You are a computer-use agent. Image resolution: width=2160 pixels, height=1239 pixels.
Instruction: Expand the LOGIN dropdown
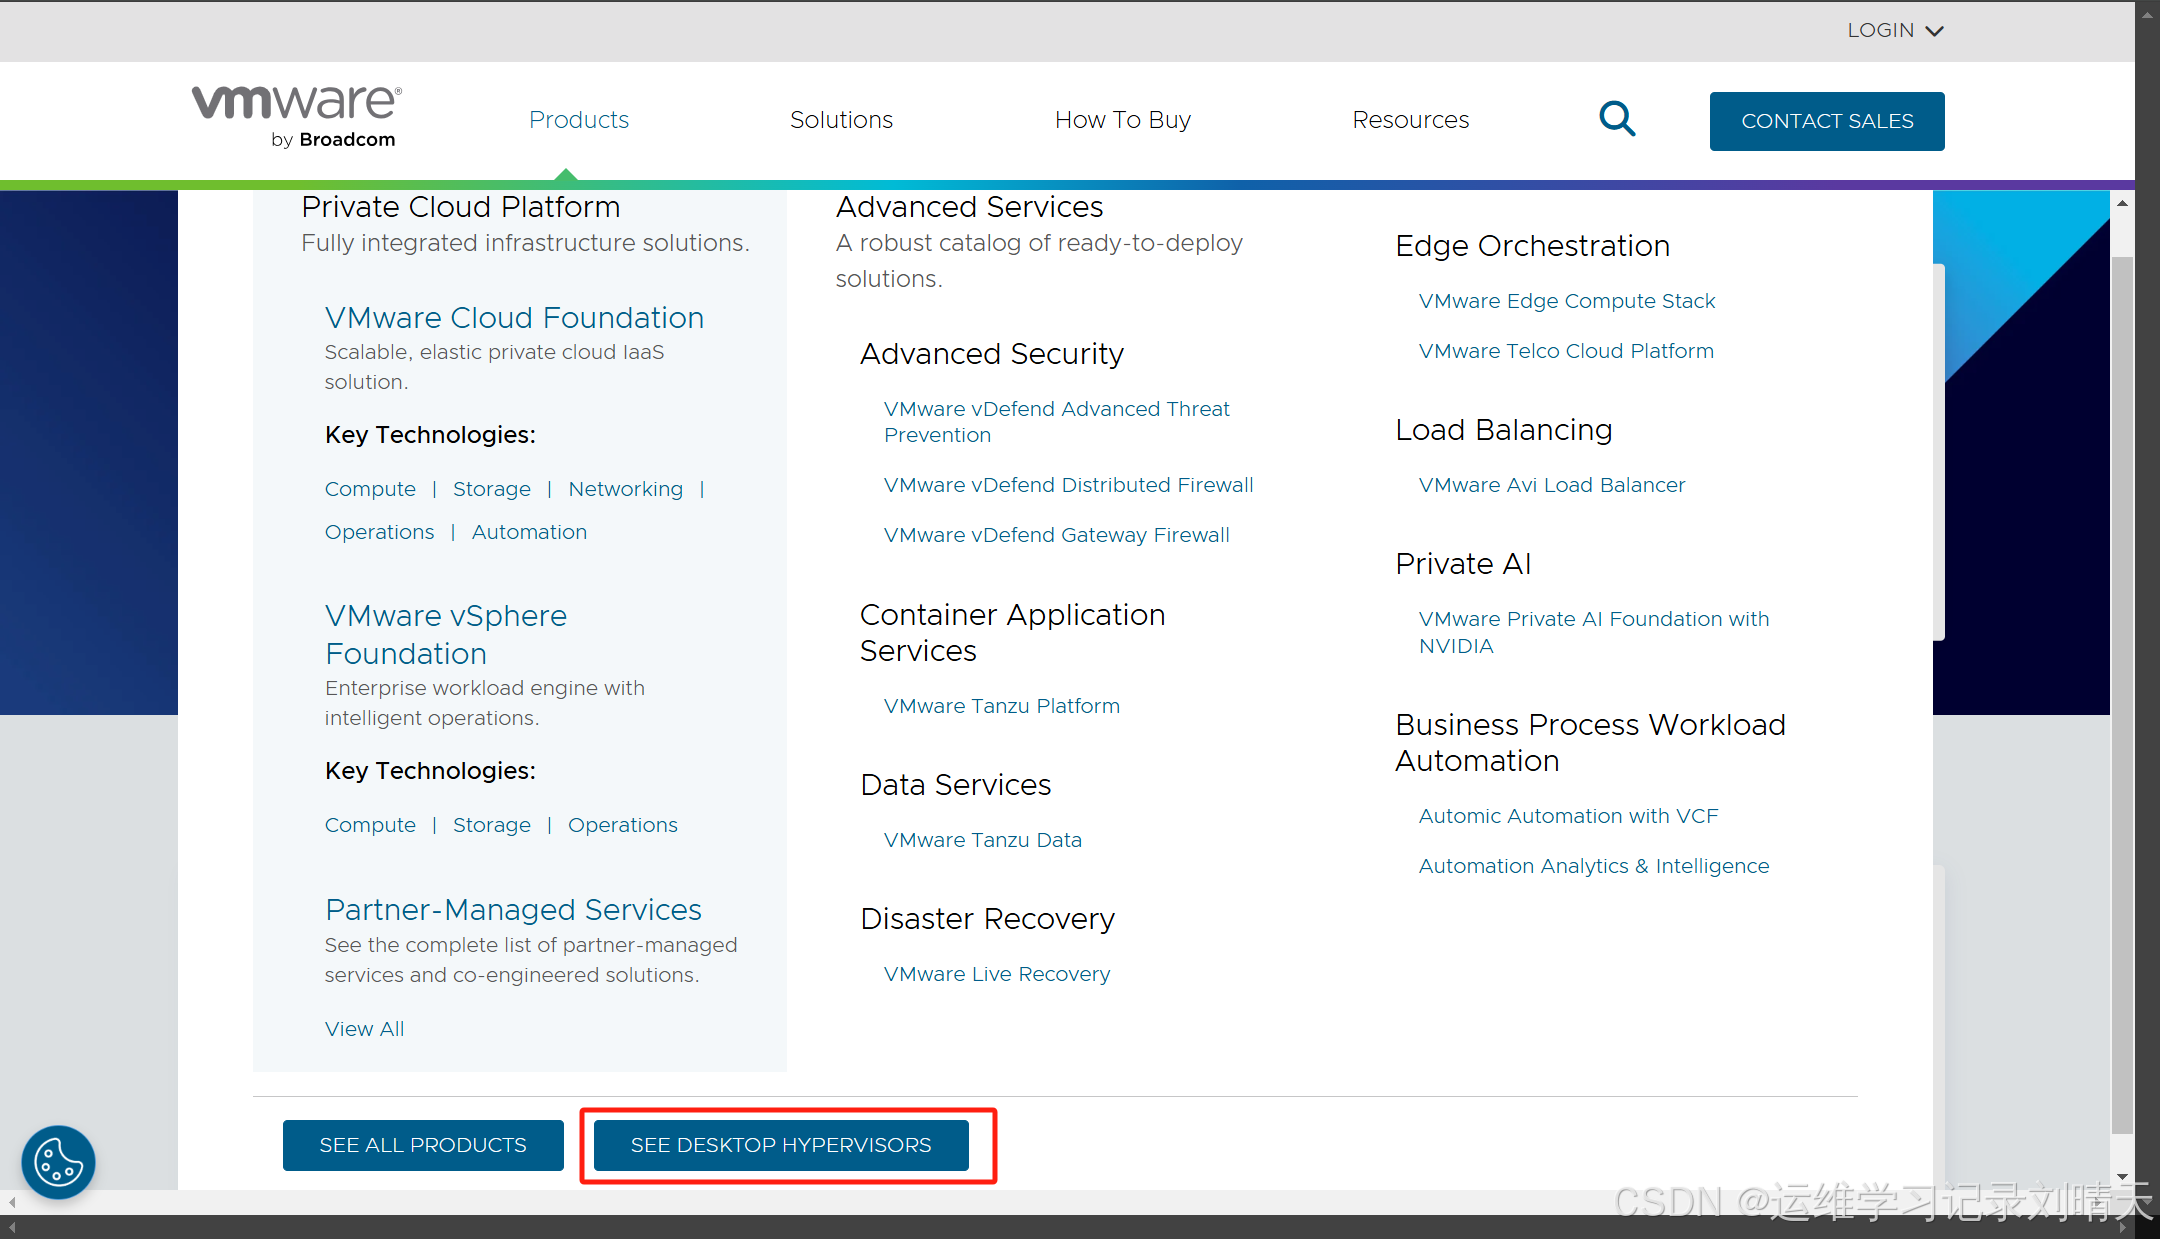tap(1893, 30)
